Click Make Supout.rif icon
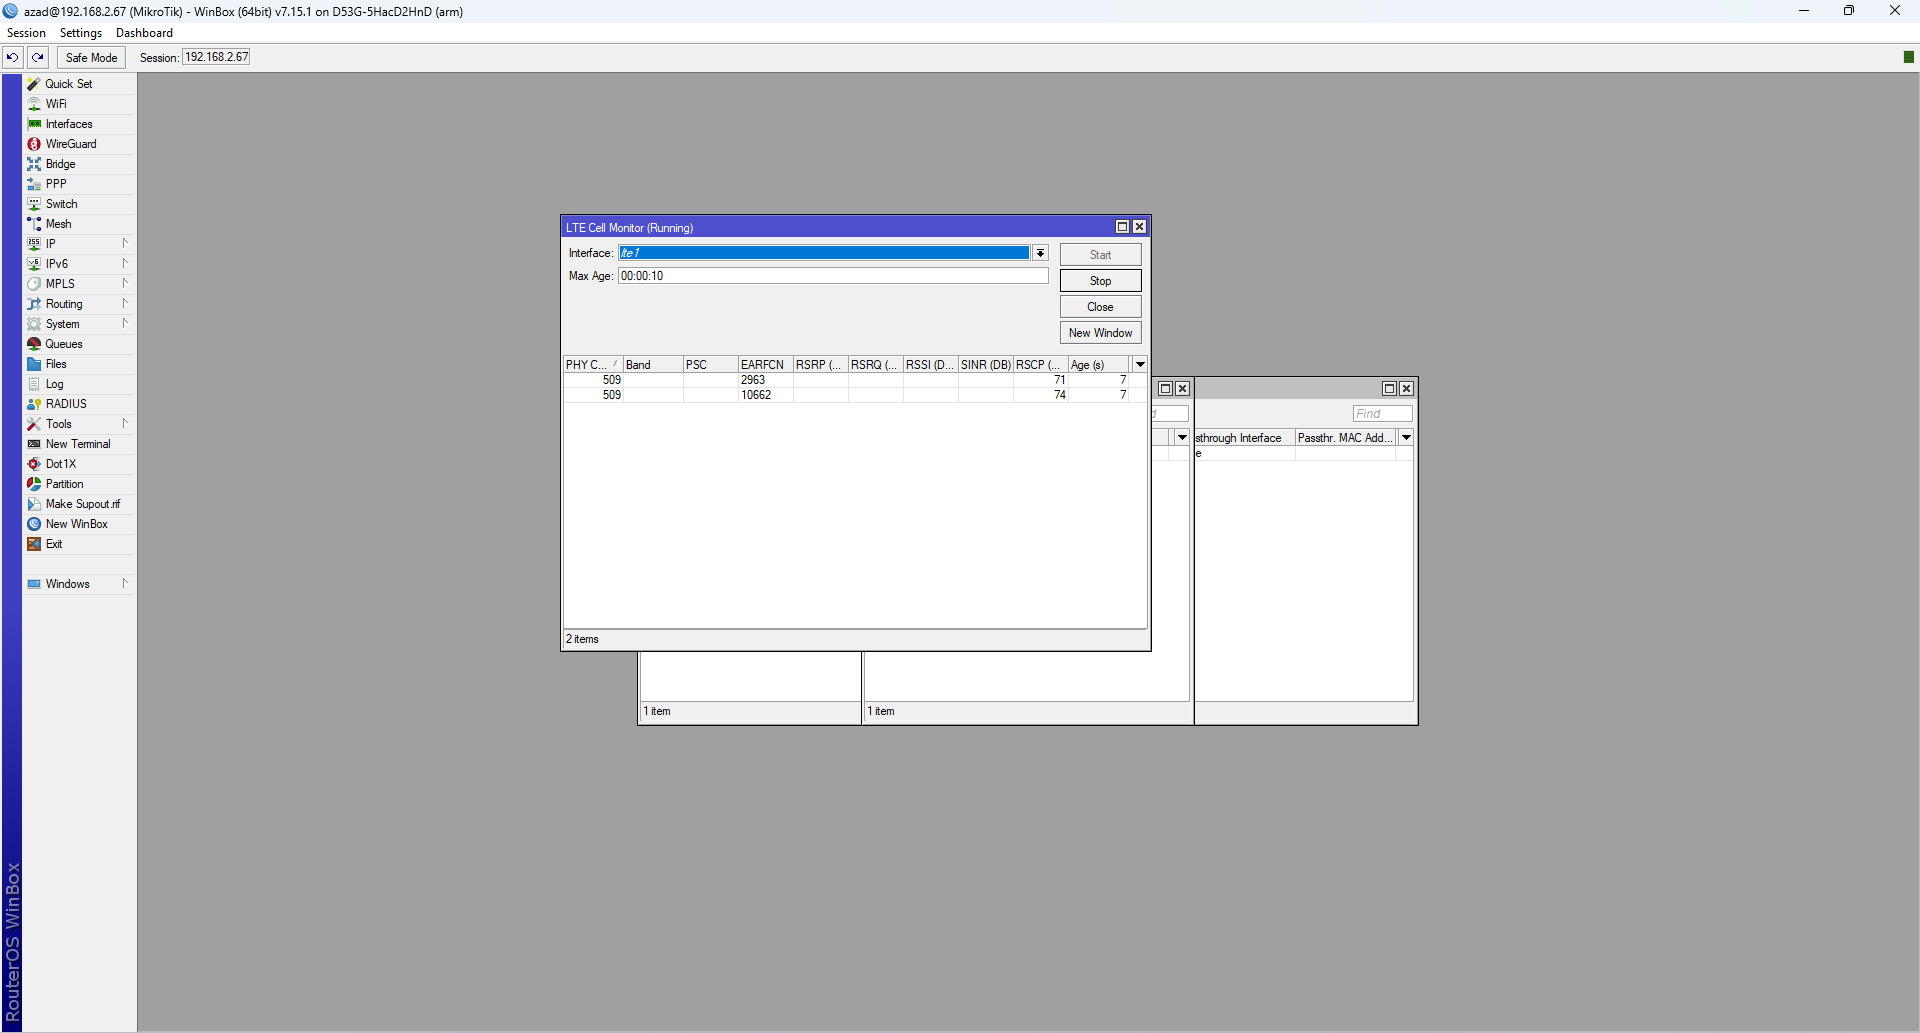1920x1033 pixels. (x=34, y=504)
